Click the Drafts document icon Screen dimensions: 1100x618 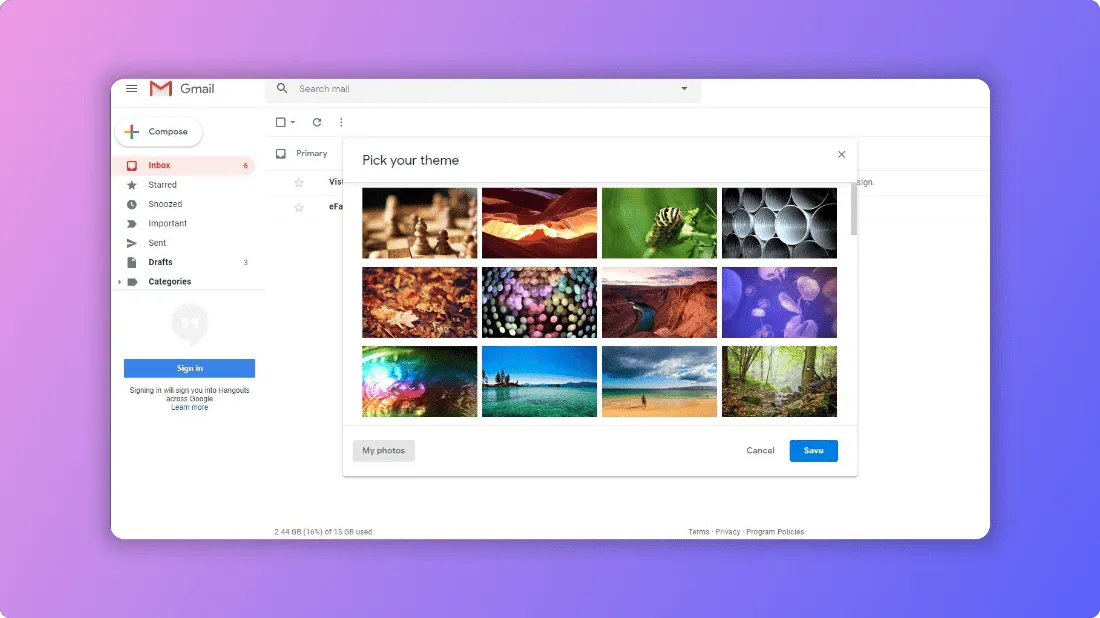(132, 262)
